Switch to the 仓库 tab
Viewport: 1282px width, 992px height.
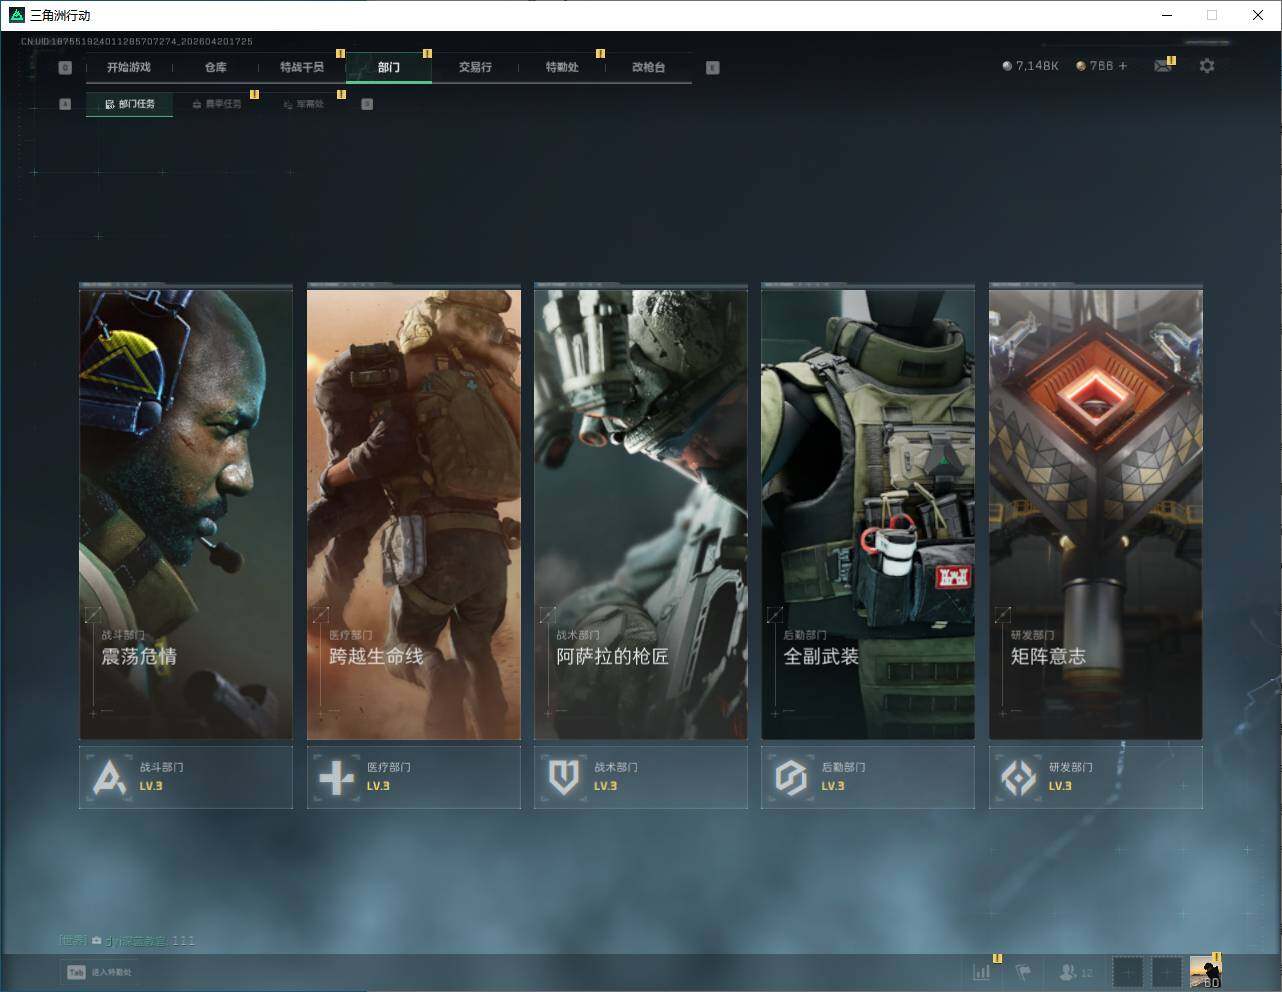pyautogui.click(x=215, y=67)
